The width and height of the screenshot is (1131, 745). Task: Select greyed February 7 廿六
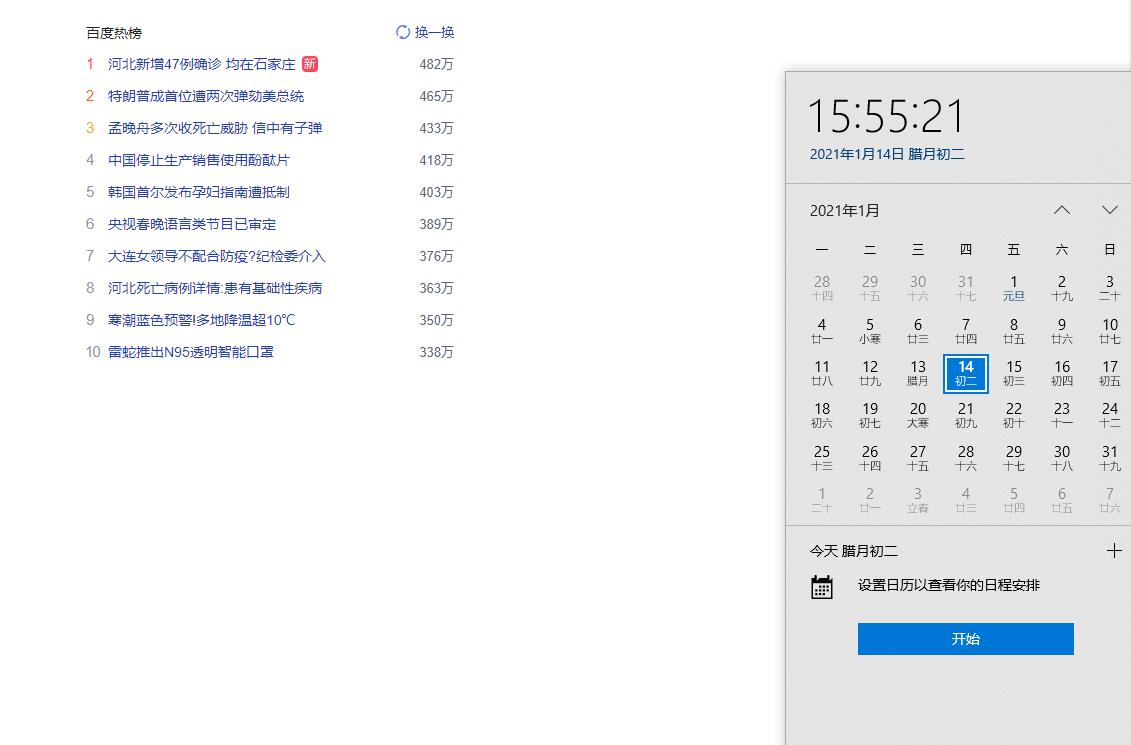tap(1109, 501)
